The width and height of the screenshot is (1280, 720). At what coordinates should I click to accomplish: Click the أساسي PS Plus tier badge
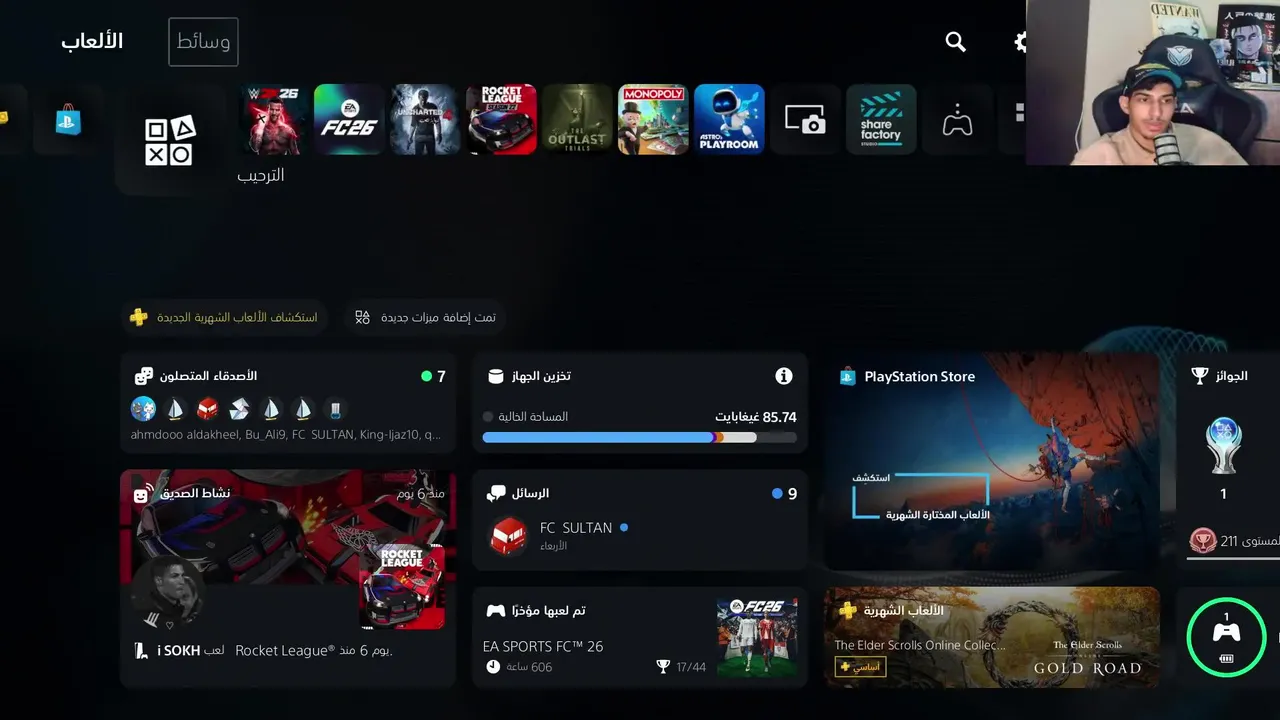click(860, 666)
